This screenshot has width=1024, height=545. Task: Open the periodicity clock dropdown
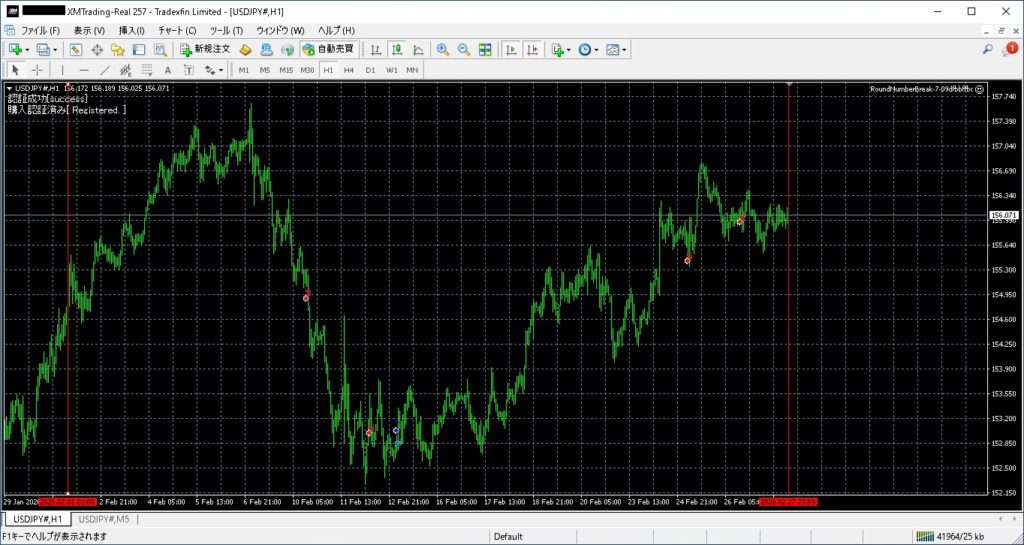click(596, 49)
